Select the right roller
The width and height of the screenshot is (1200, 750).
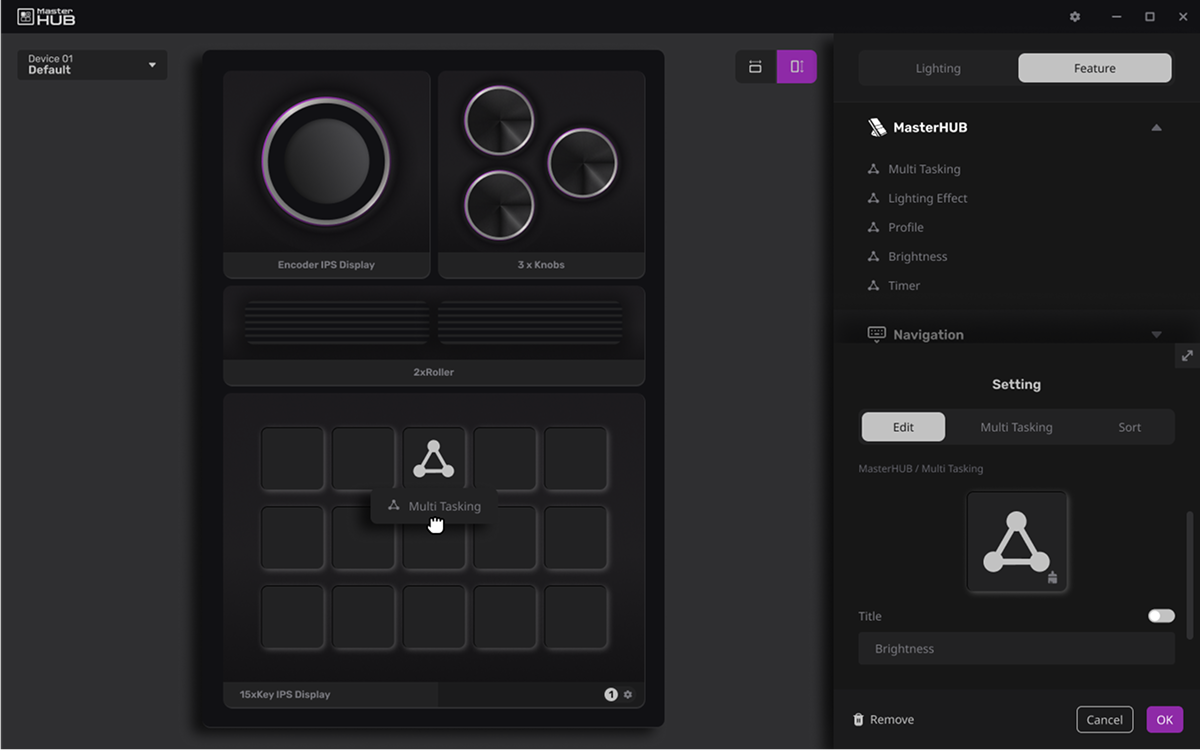pos(530,323)
